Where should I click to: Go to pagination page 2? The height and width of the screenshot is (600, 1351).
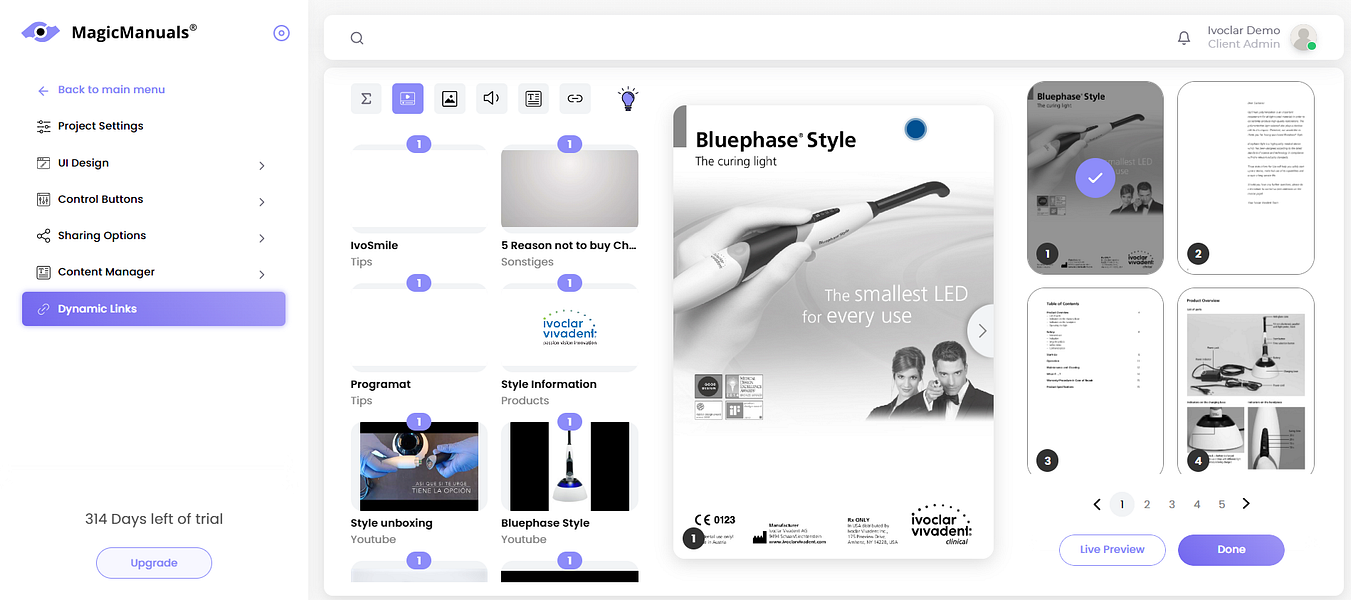pos(1147,504)
